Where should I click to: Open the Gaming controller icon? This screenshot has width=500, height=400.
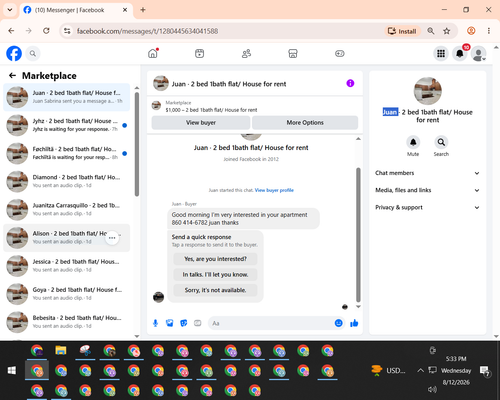[x=340, y=53]
